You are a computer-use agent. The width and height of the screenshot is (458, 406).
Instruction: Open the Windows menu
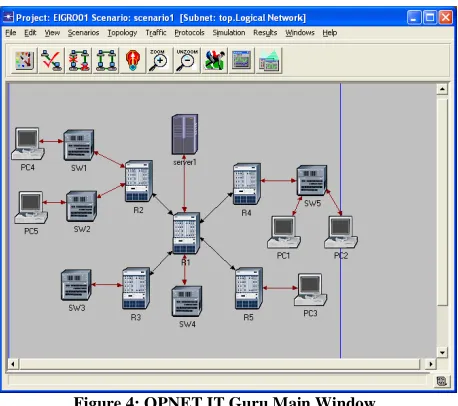[300, 33]
